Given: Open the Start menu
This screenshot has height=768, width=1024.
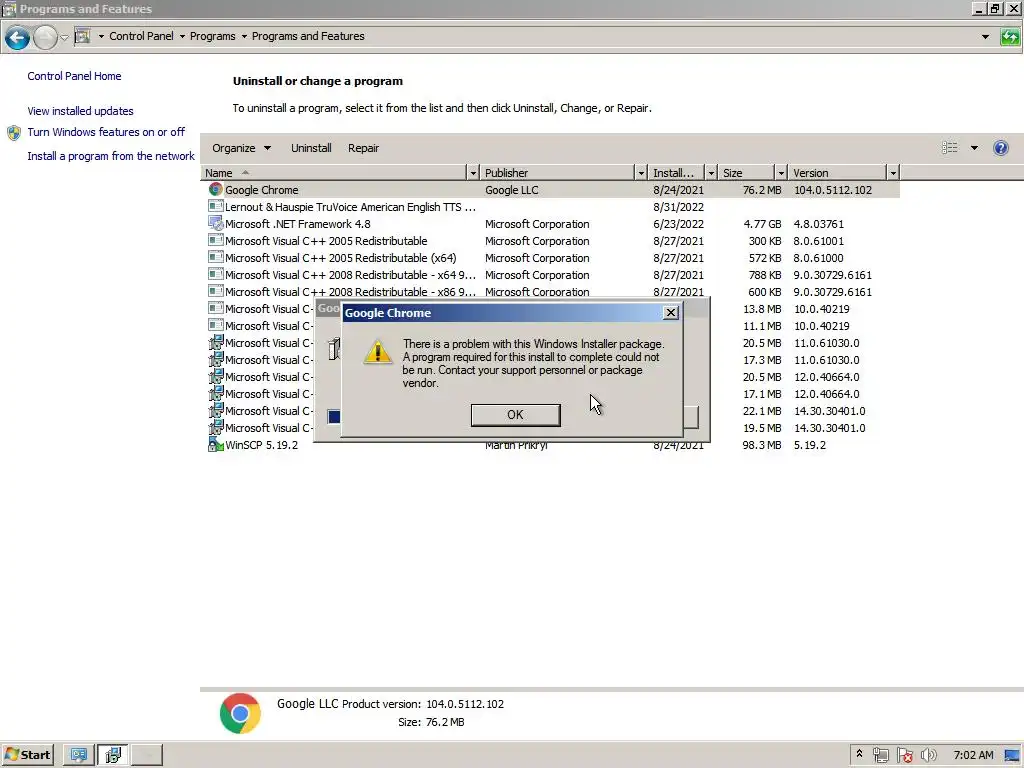Looking at the screenshot, I should pyautogui.click(x=27, y=755).
